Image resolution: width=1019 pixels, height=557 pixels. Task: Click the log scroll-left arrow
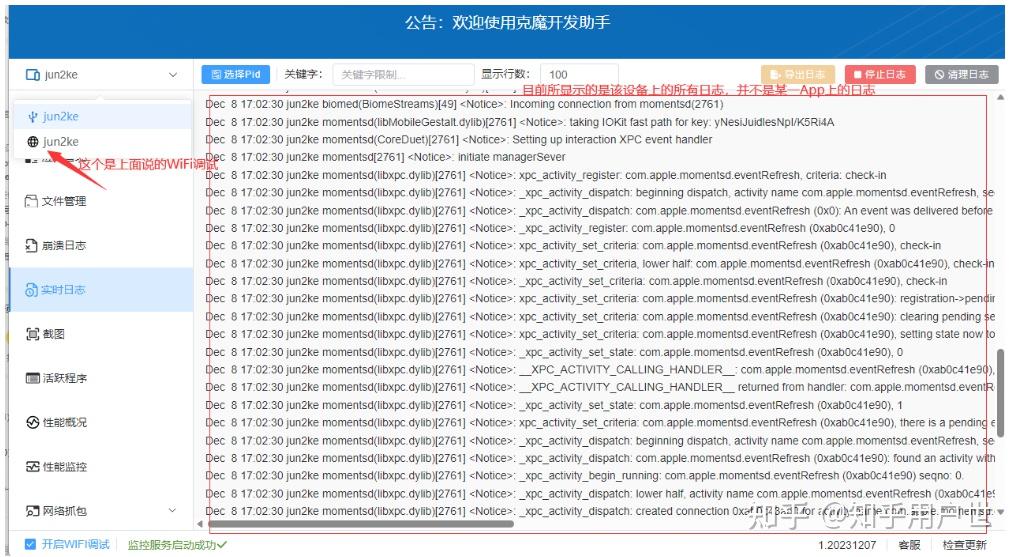(200, 524)
